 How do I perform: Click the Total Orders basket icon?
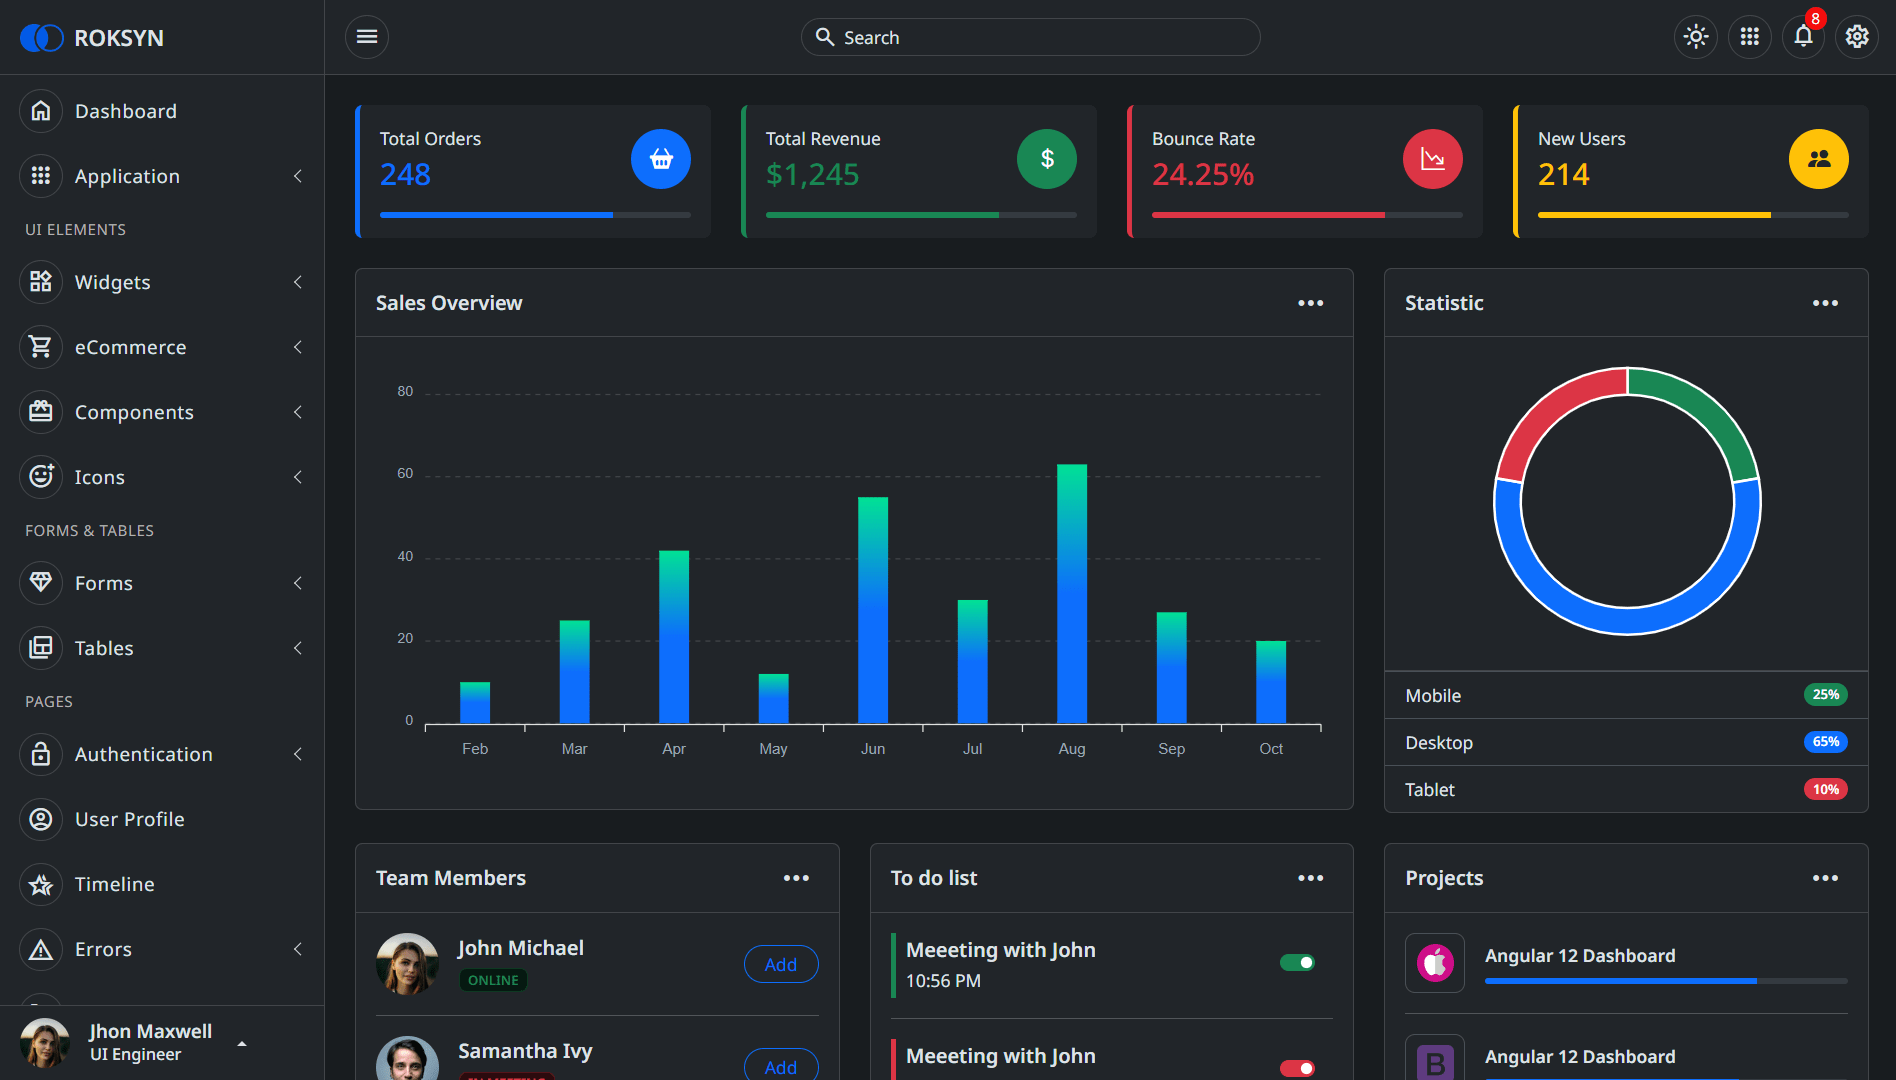(661, 159)
